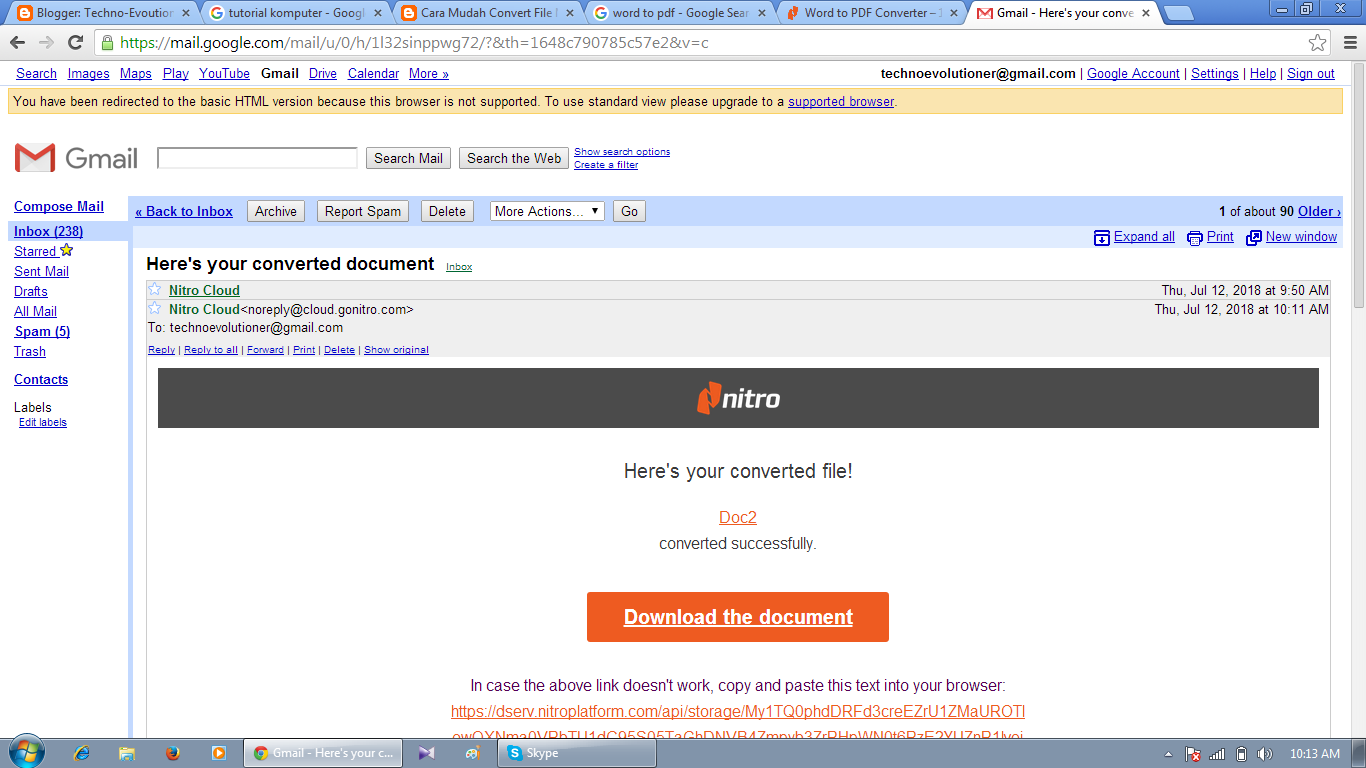Open Drafts folder
Image resolution: width=1366 pixels, height=768 pixels.
pos(31,291)
